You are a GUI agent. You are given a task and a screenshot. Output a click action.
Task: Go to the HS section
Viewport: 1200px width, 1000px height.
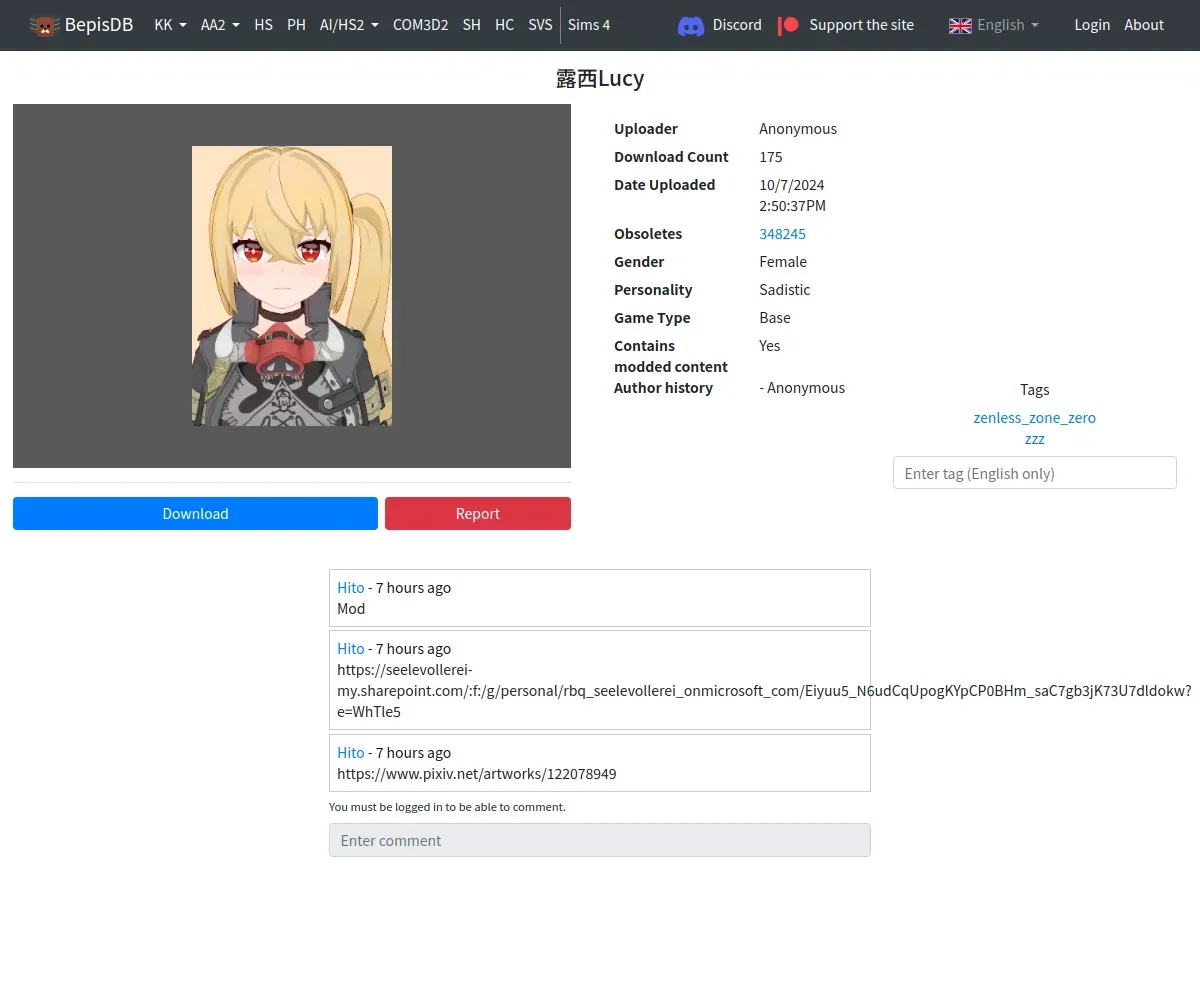coord(263,25)
